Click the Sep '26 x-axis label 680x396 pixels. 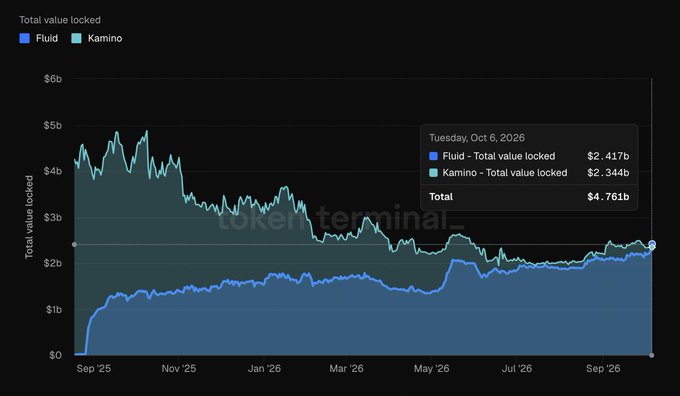[x=603, y=369]
